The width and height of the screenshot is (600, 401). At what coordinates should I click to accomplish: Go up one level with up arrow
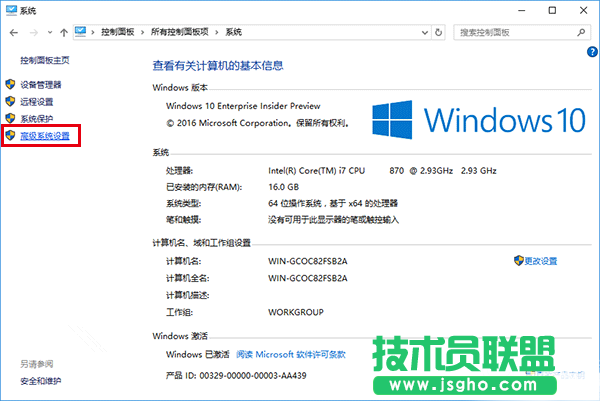64,33
